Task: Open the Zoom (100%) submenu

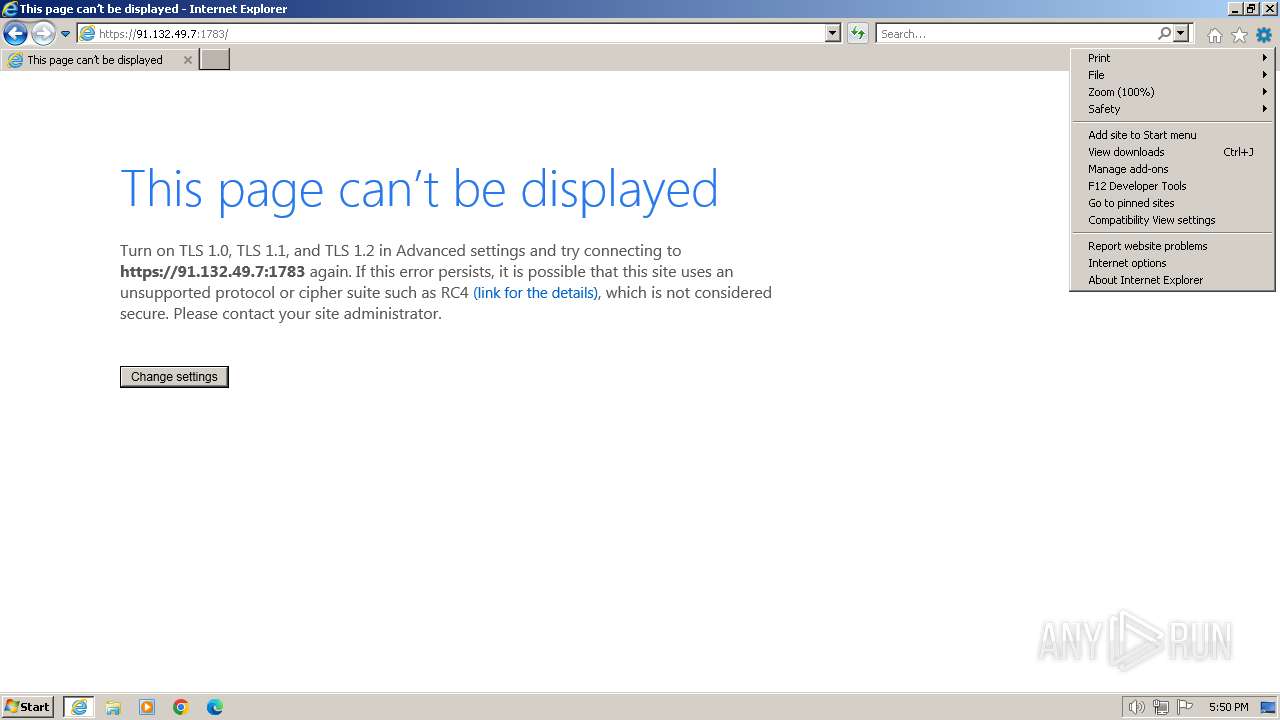Action: (1172, 92)
